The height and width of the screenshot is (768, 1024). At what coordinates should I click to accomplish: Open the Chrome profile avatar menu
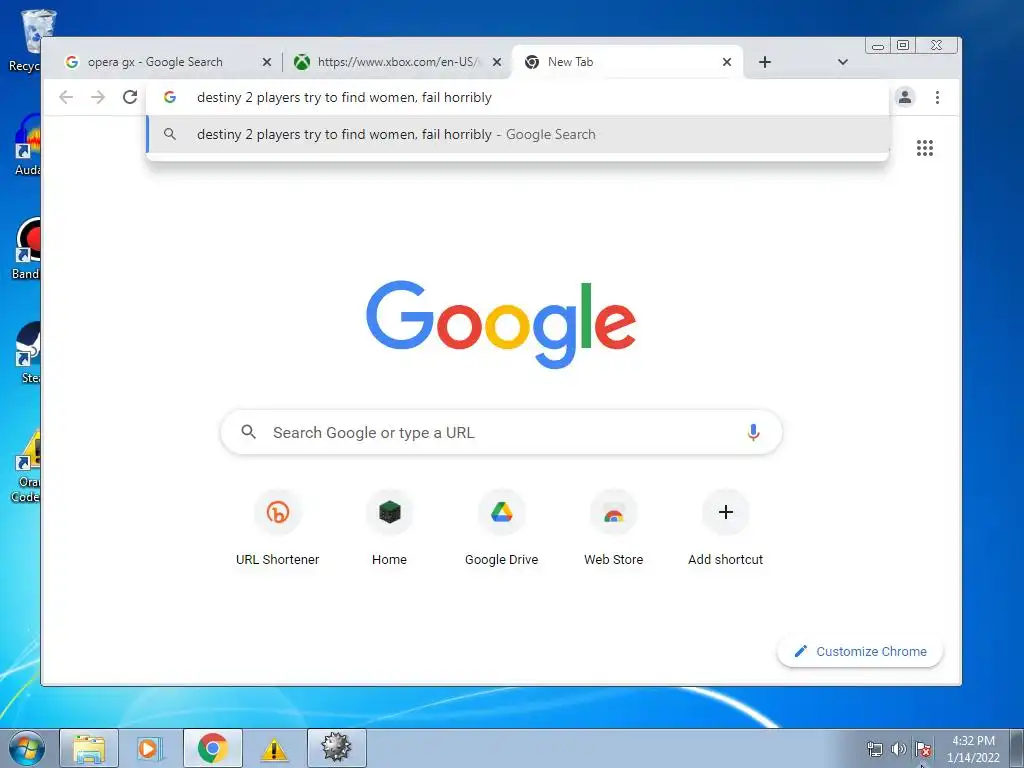(x=904, y=97)
